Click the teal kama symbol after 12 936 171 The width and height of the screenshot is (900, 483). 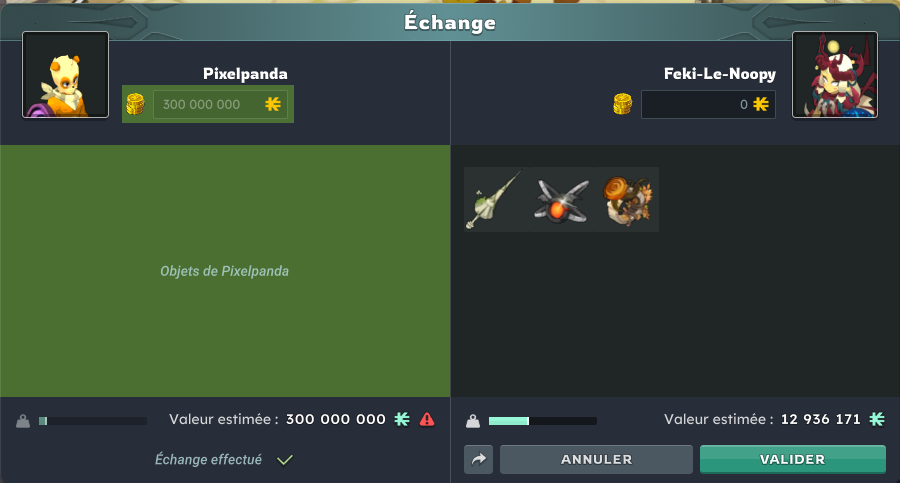point(876,419)
